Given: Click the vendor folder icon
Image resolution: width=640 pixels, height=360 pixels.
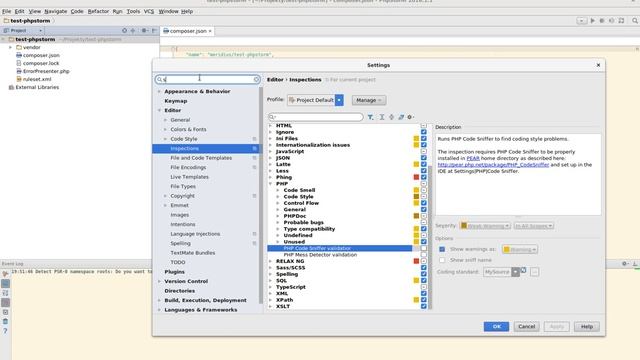Looking at the screenshot, I should click(x=19, y=47).
